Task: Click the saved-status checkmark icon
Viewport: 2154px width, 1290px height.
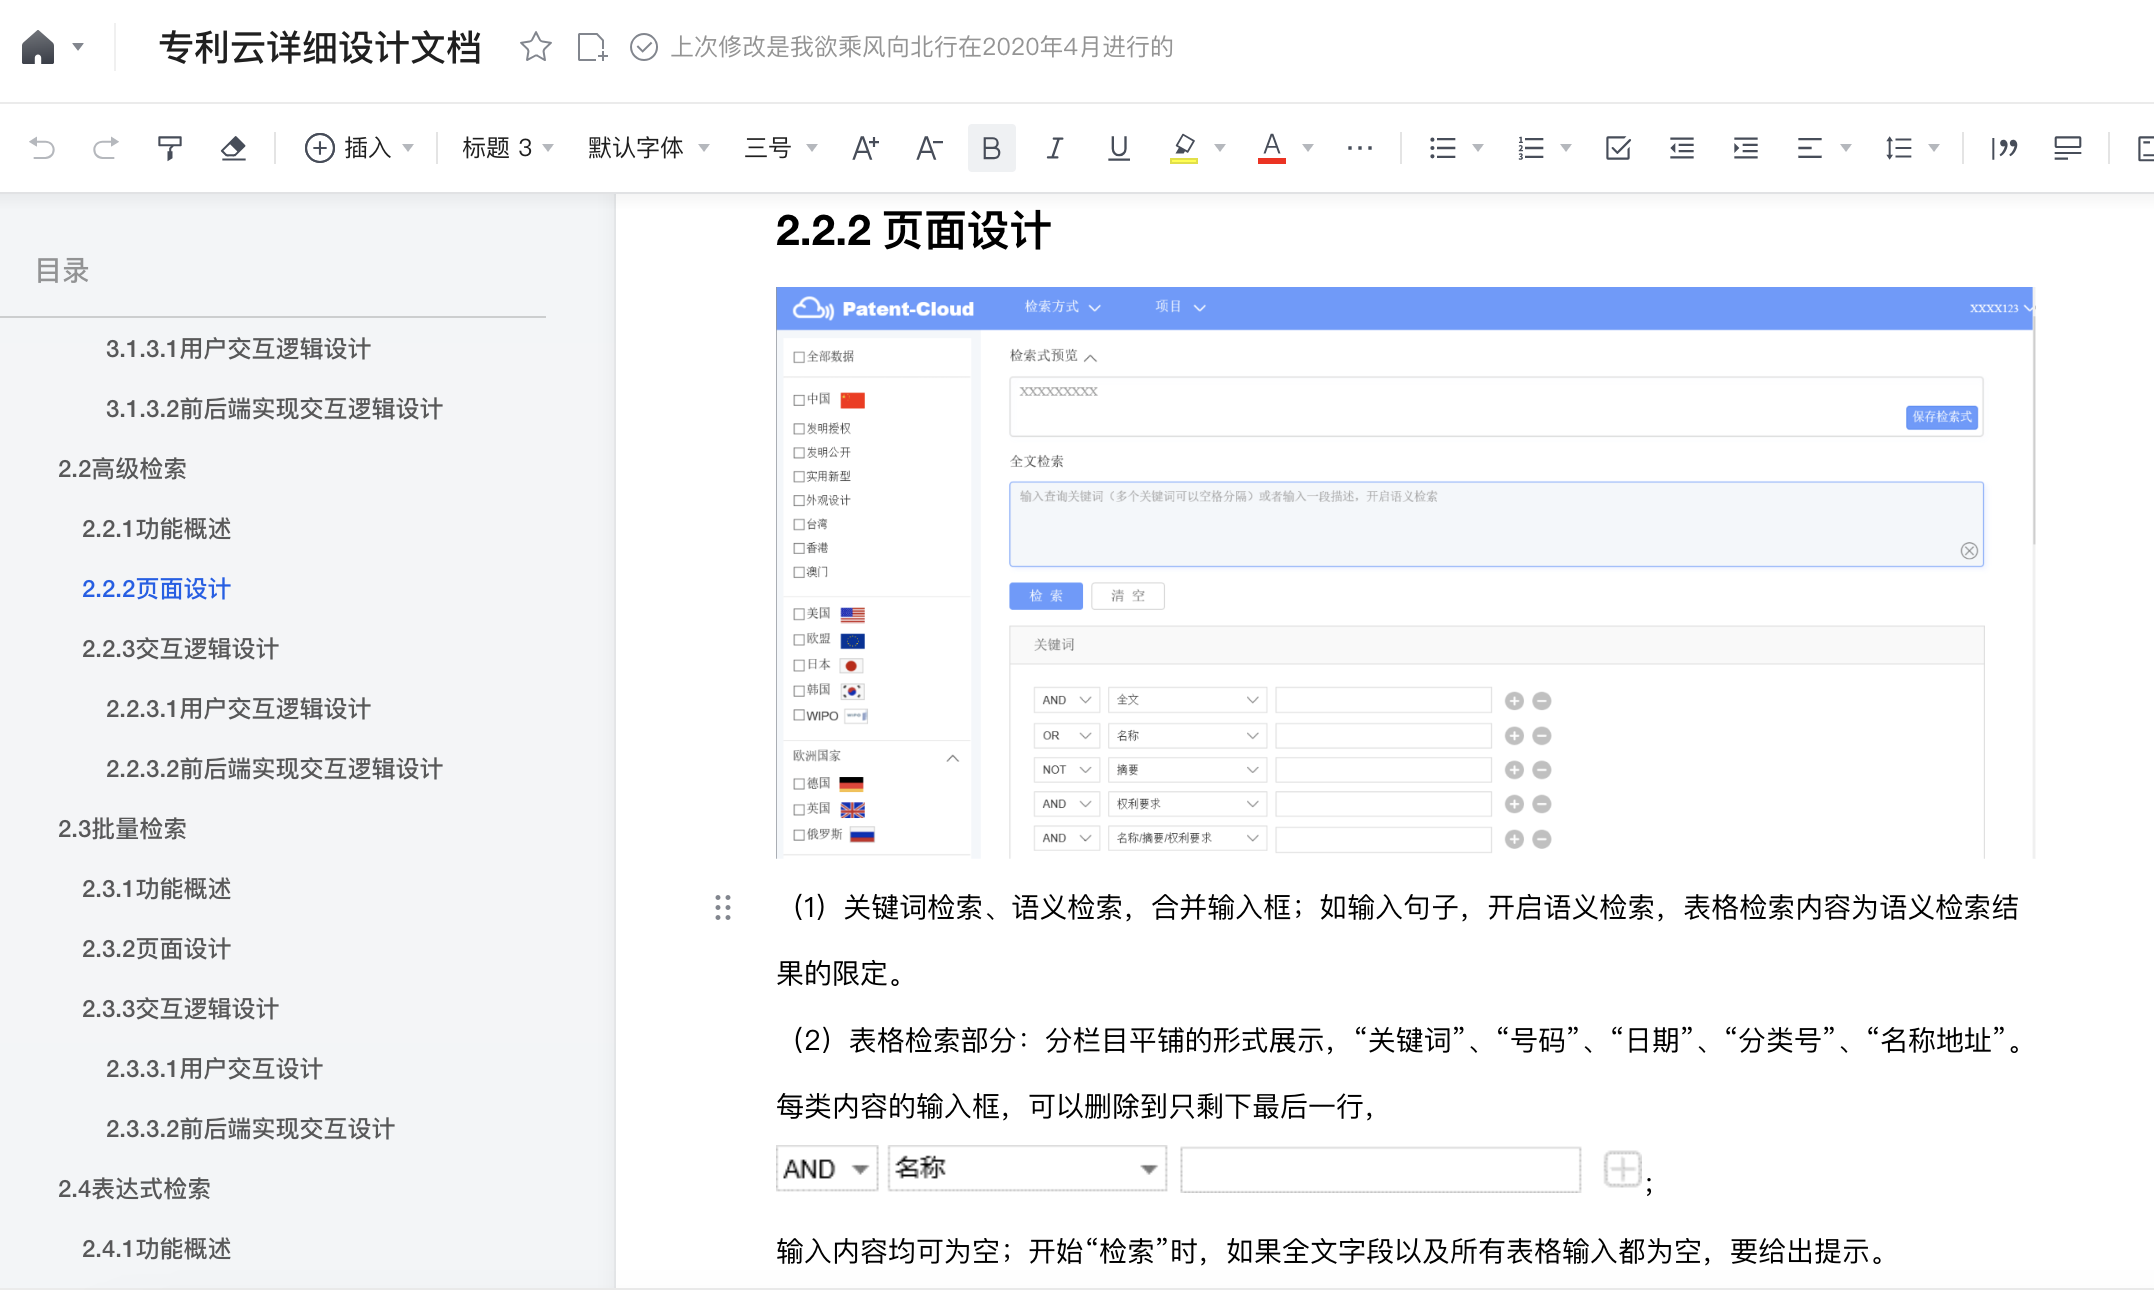Action: coord(644,47)
